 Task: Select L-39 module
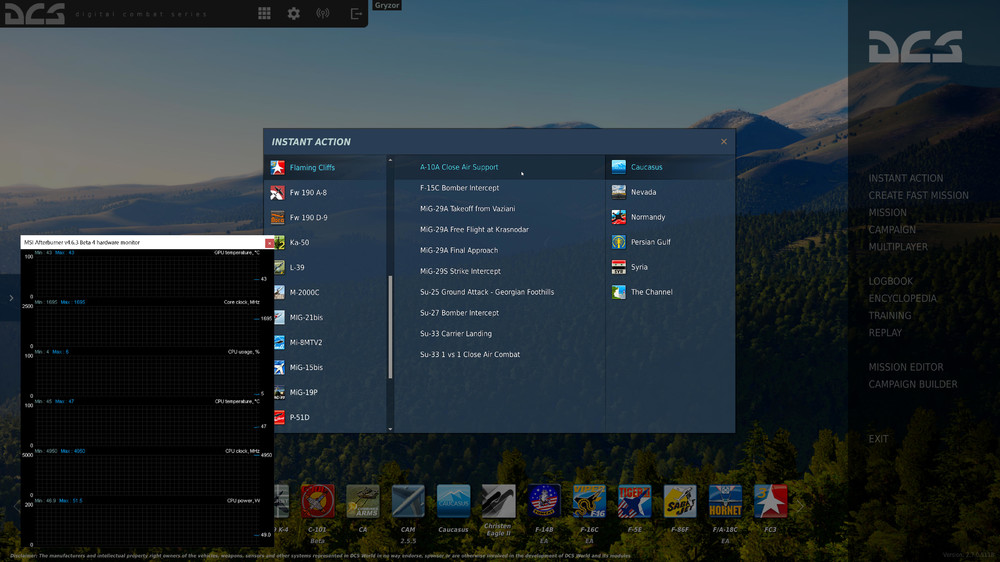pyautogui.click(x=330, y=267)
